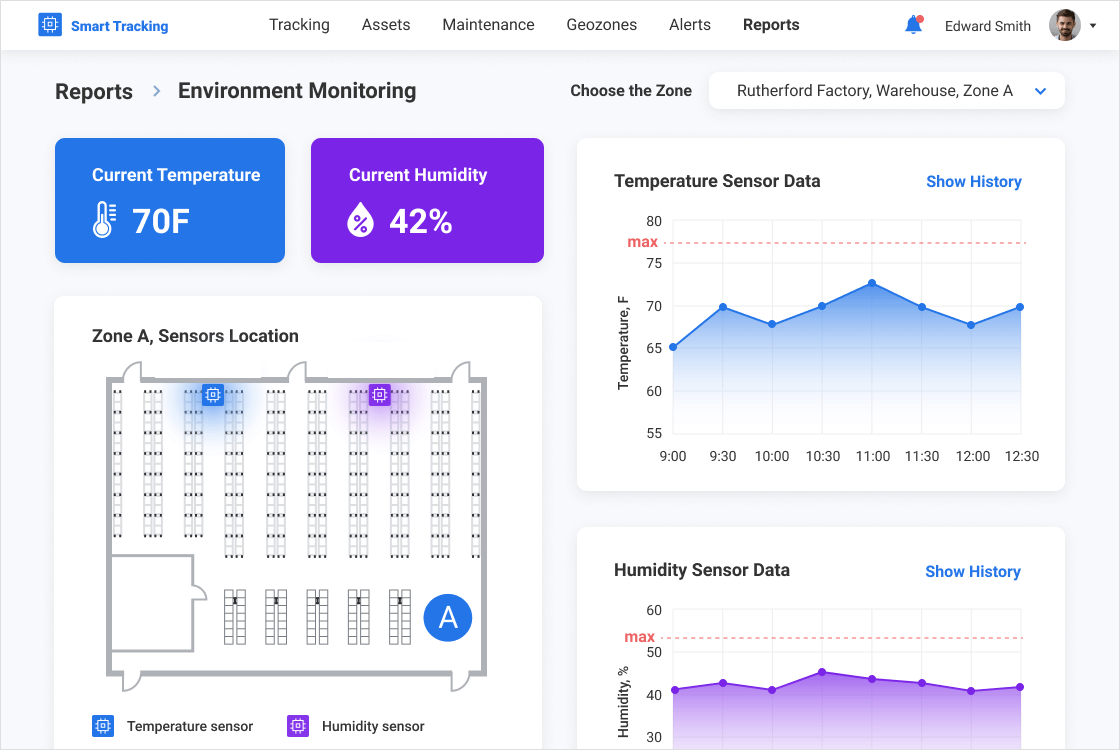Click the humidity droplet icon
The width and height of the screenshot is (1120, 750).
[360, 220]
